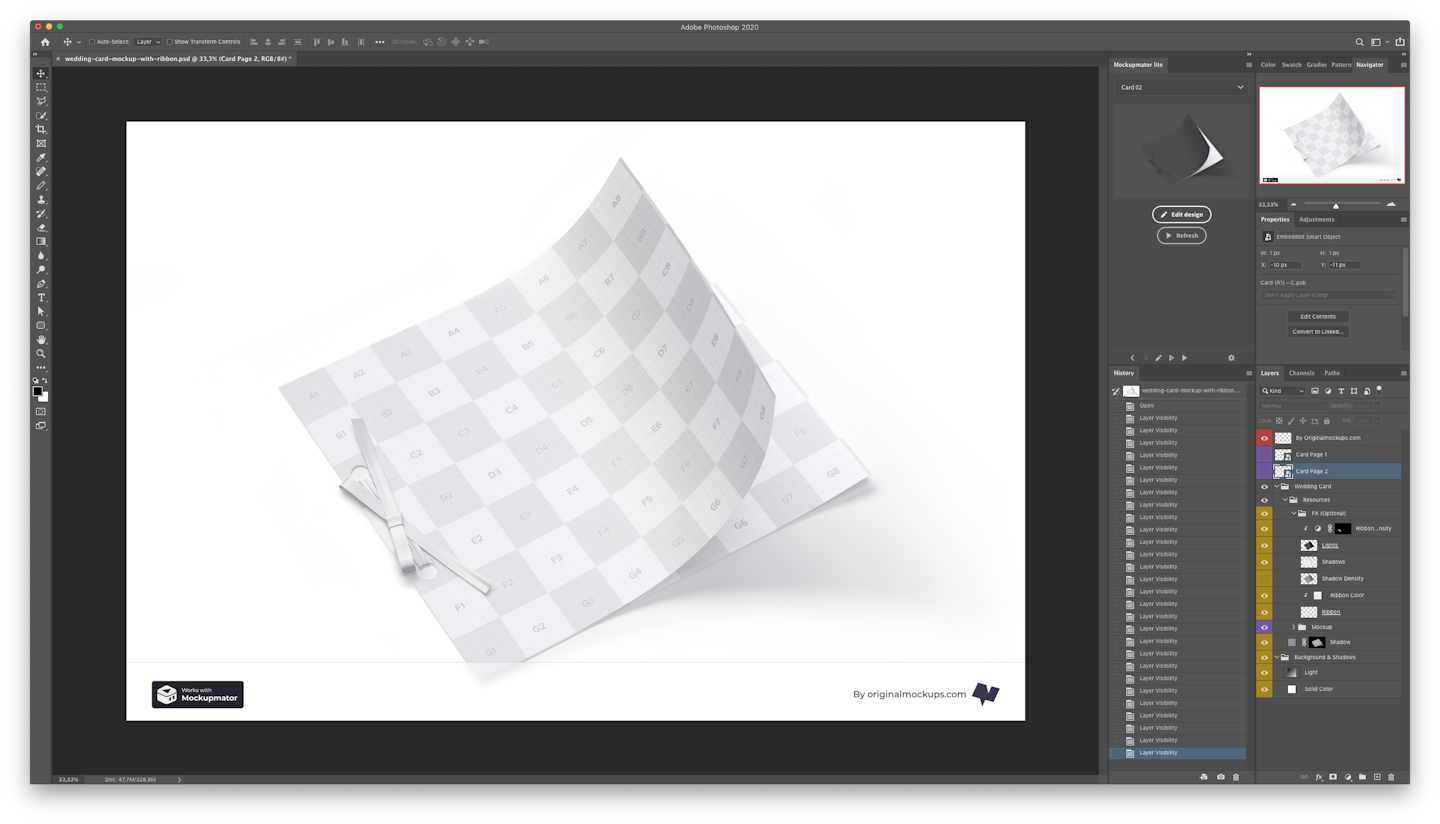Show the Shadow Density layer
1440x824 pixels.
(x=1264, y=579)
